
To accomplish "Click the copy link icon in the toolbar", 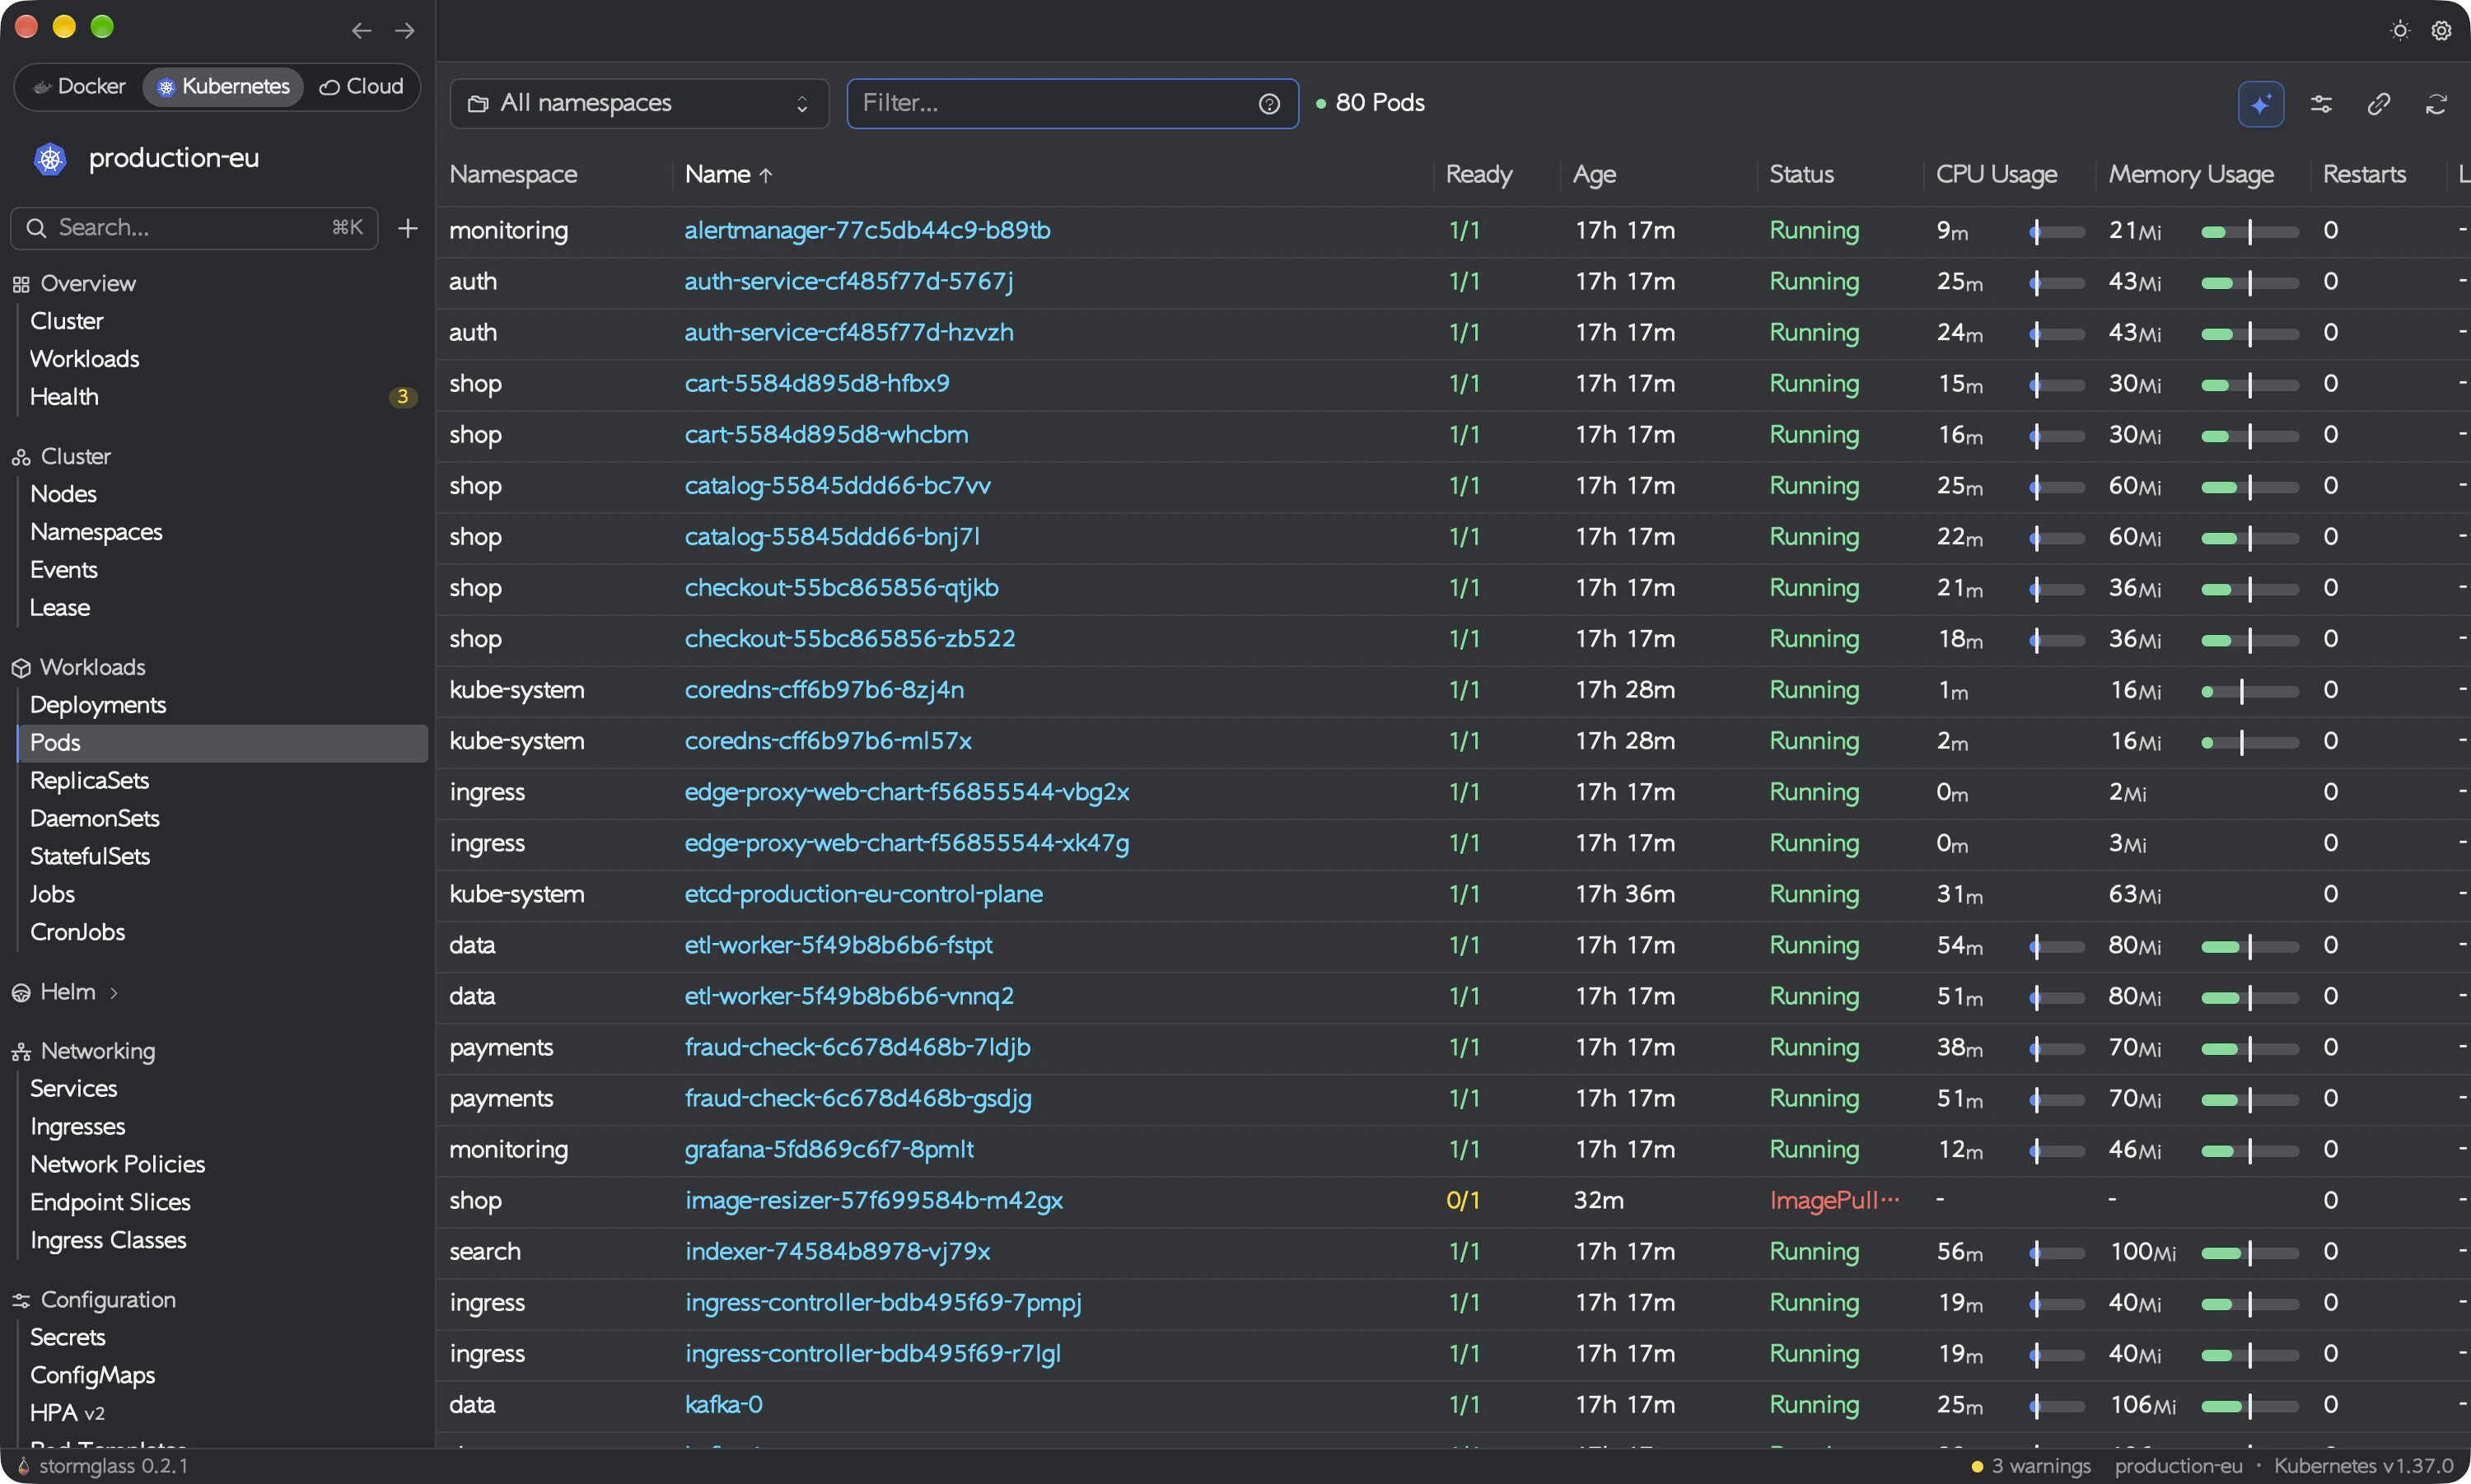I will pos(2379,104).
